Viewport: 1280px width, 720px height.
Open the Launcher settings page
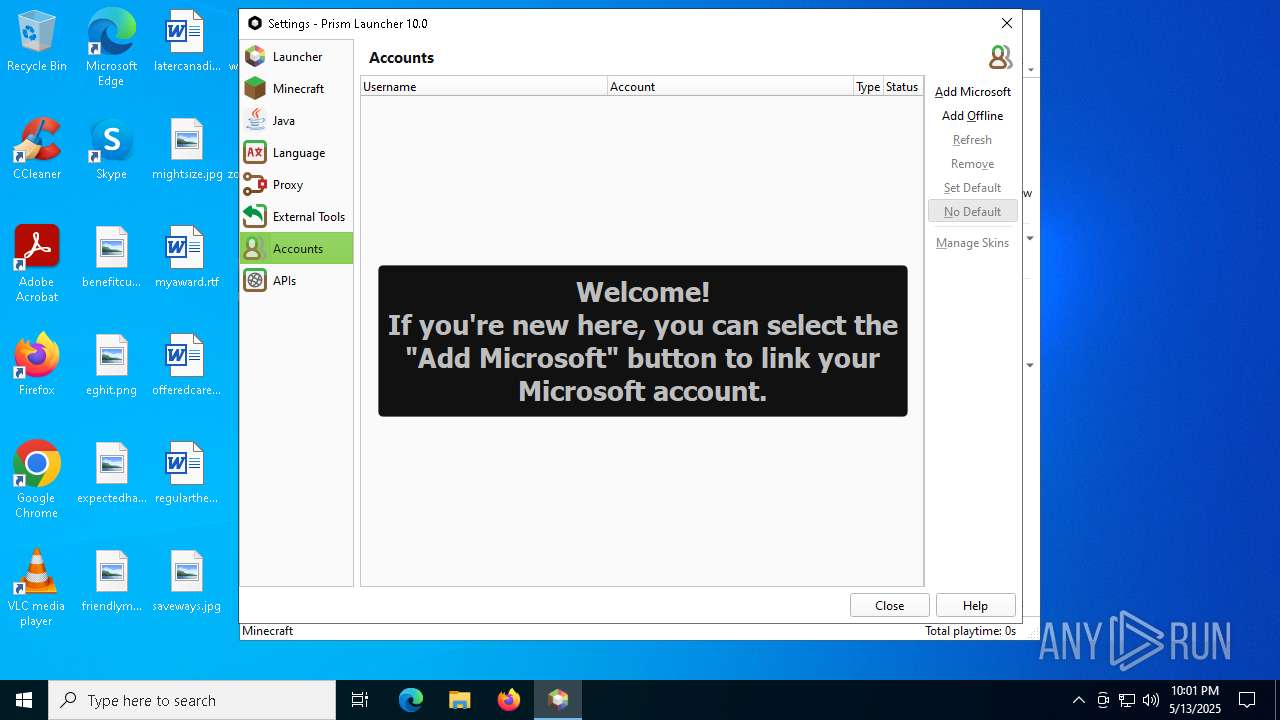(296, 56)
